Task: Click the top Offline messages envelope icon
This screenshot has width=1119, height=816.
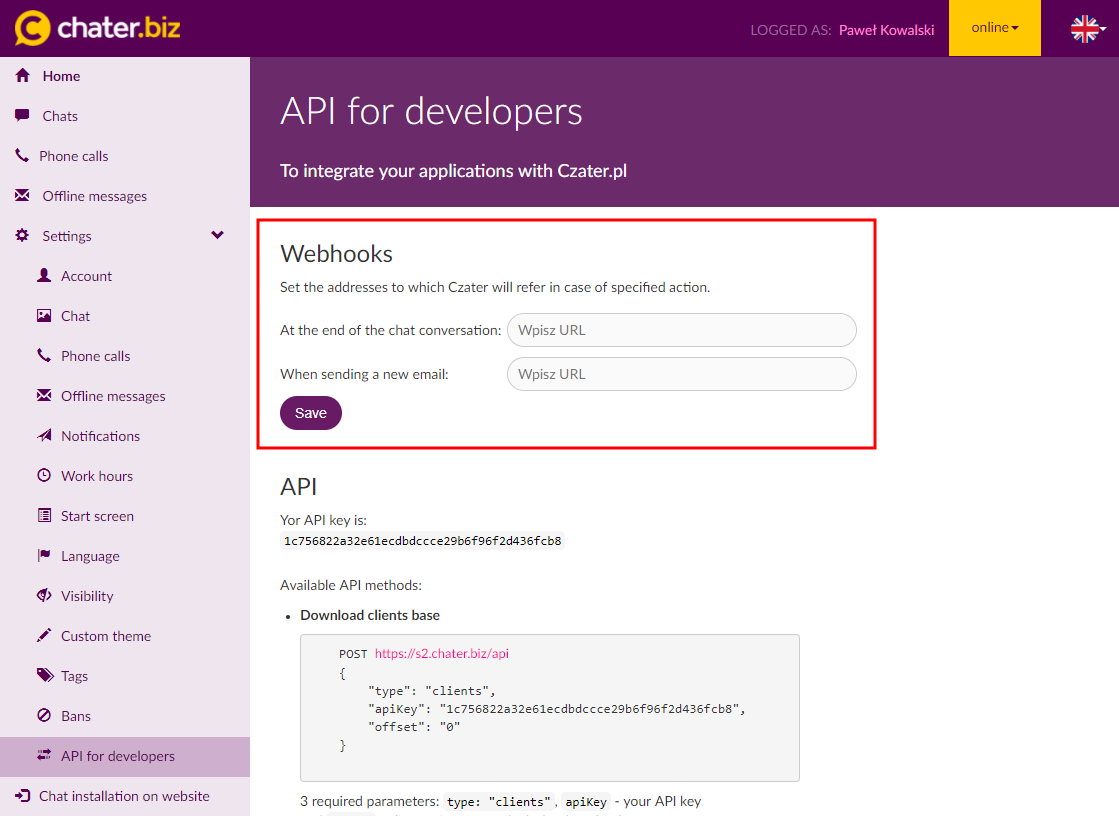Action: pos(23,195)
